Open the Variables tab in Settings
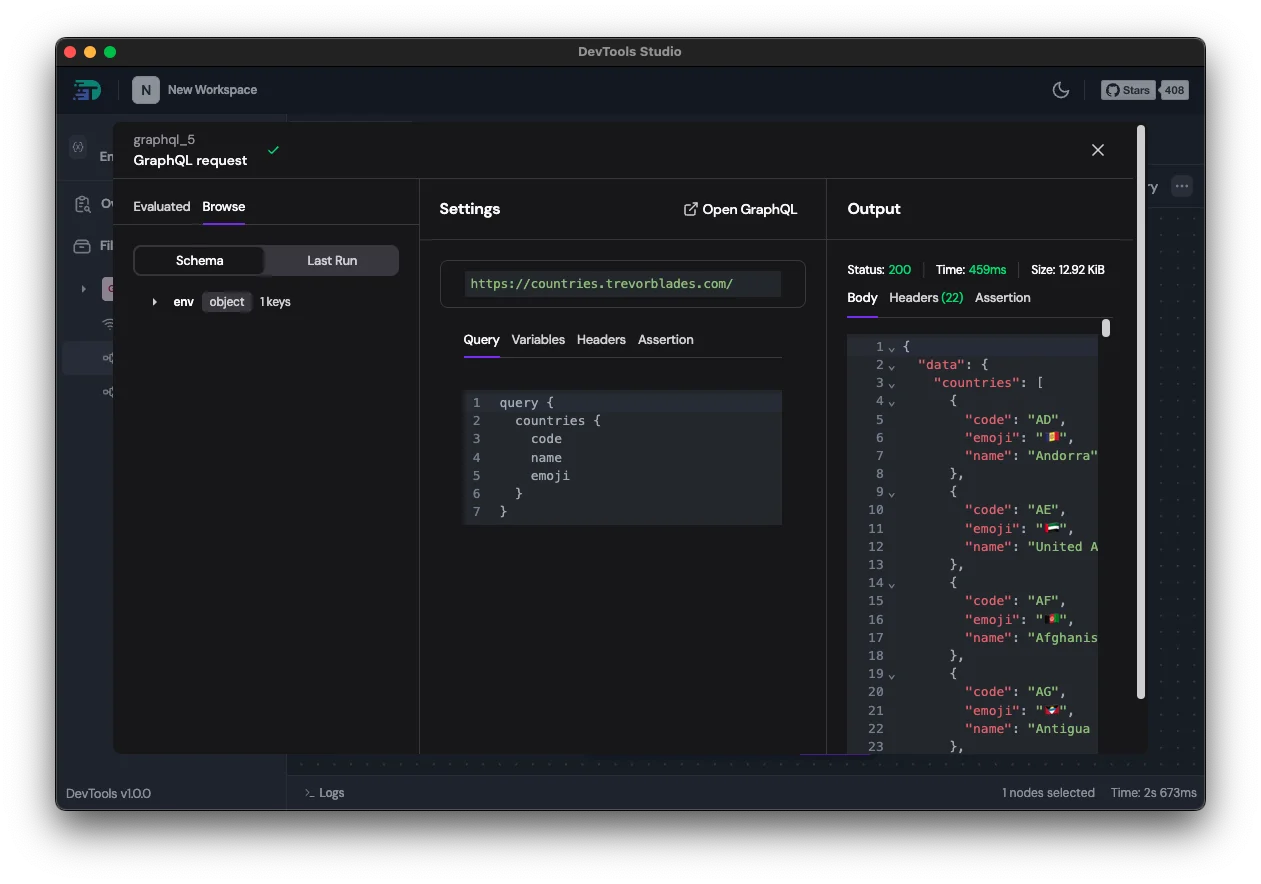 (538, 340)
